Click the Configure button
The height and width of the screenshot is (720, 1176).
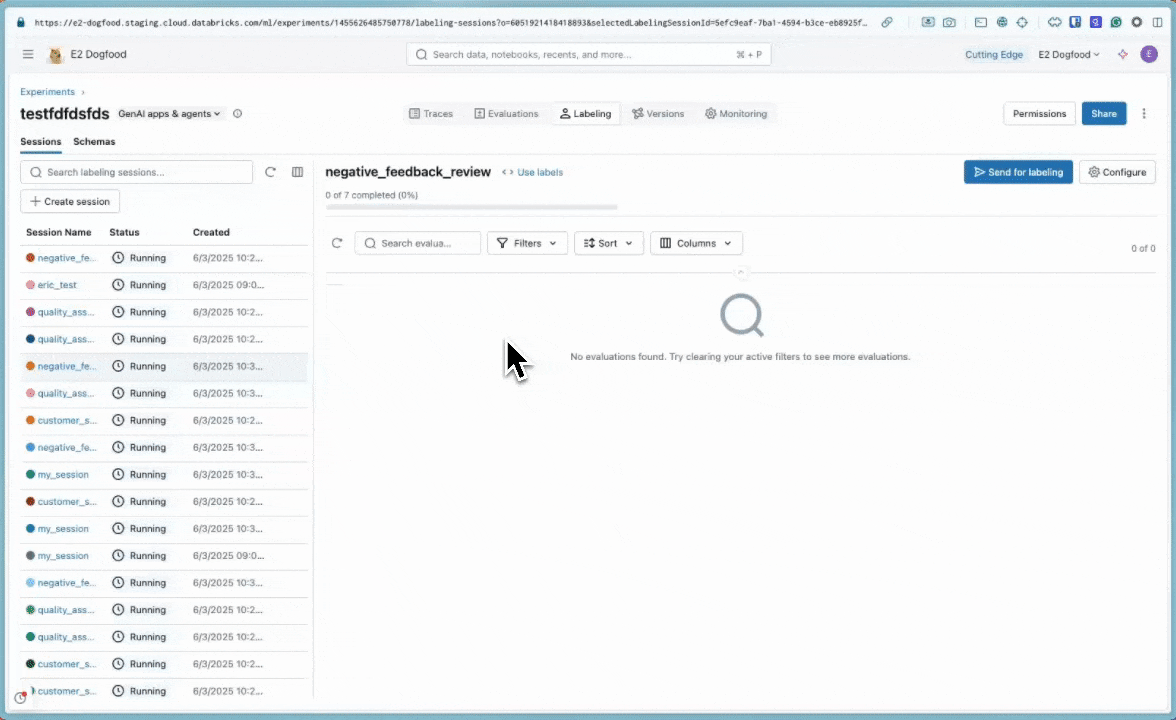(x=1117, y=172)
